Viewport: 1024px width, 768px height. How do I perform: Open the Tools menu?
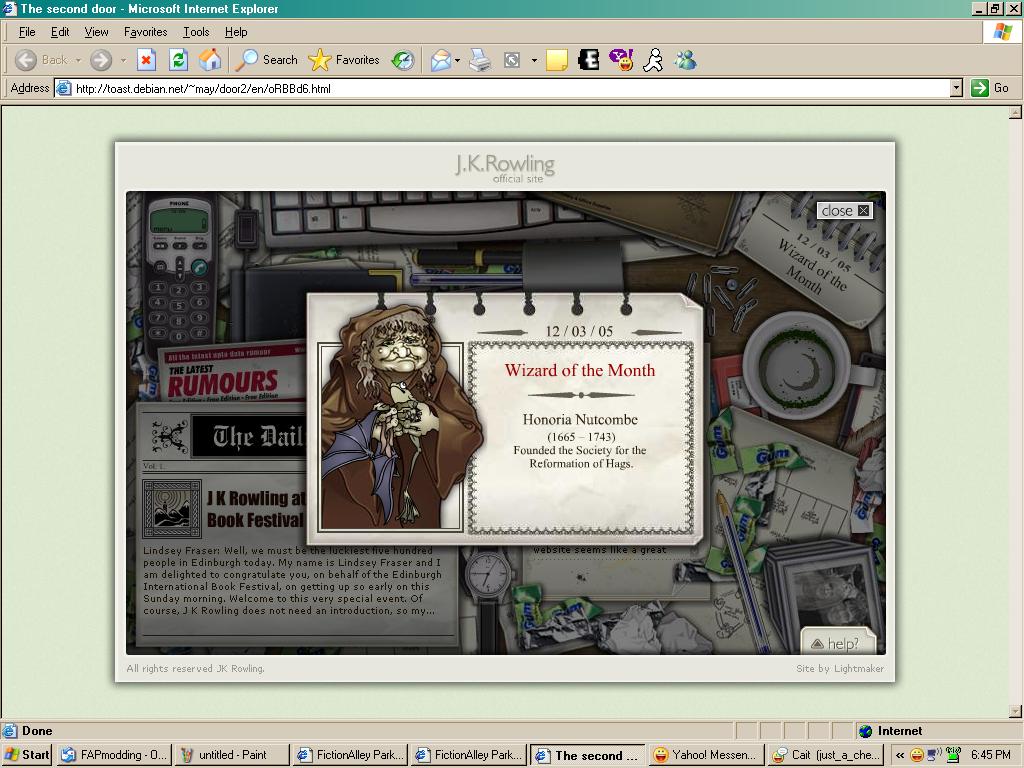196,32
